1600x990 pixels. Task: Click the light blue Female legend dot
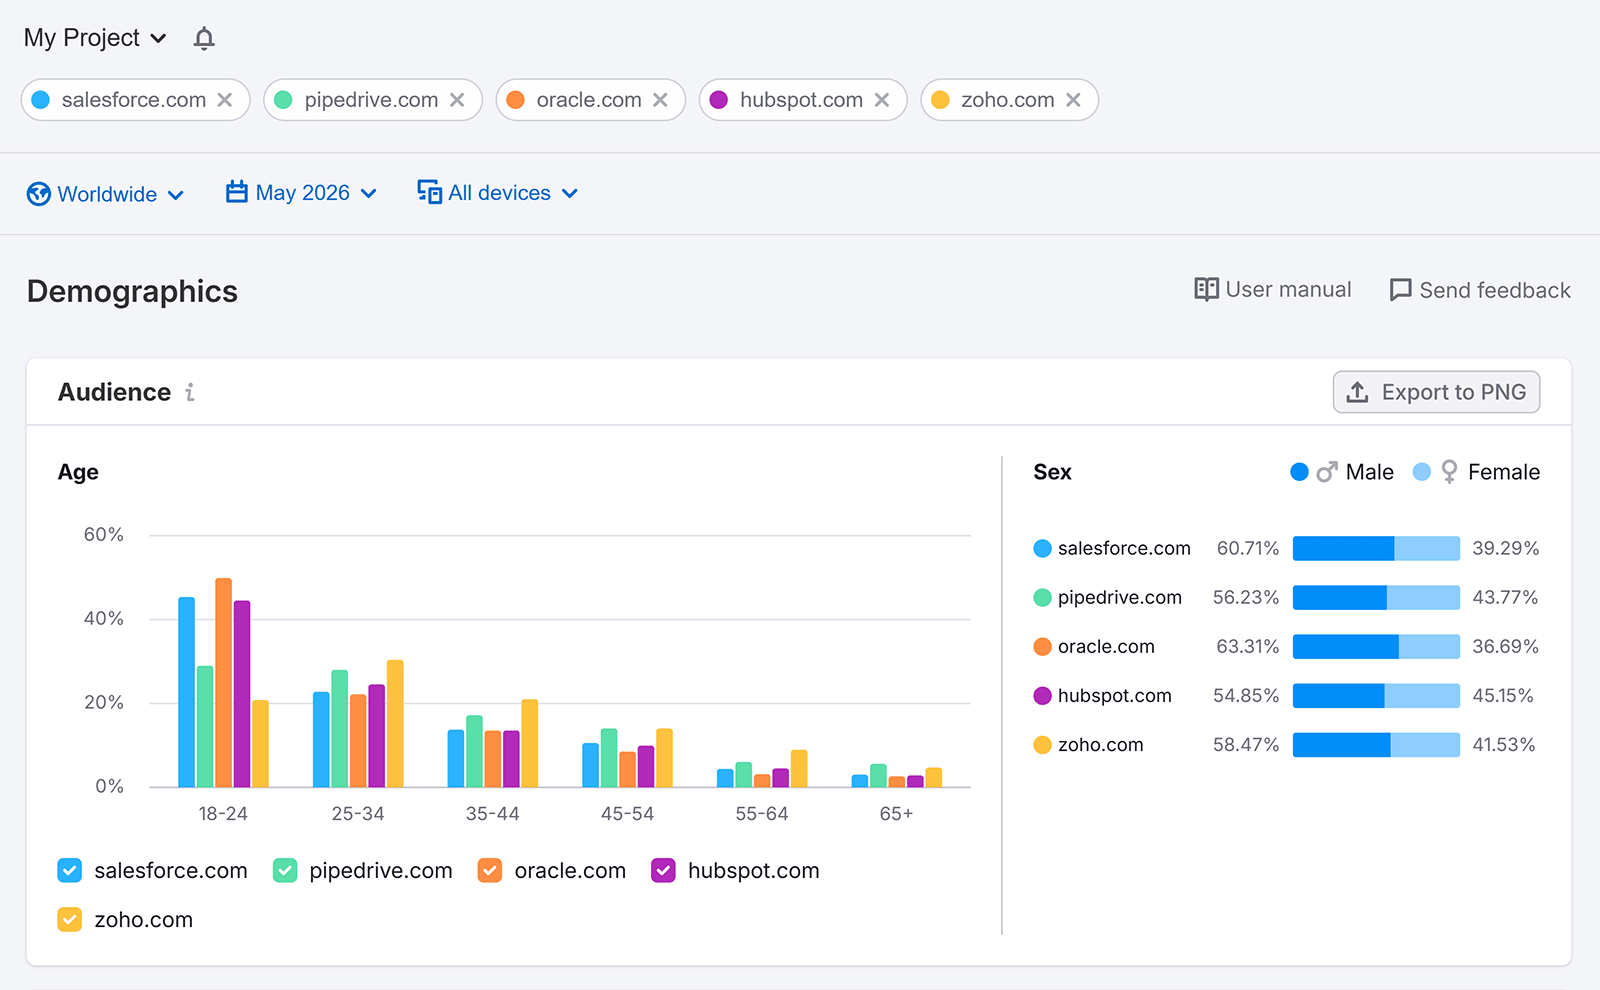pyautogui.click(x=1422, y=472)
